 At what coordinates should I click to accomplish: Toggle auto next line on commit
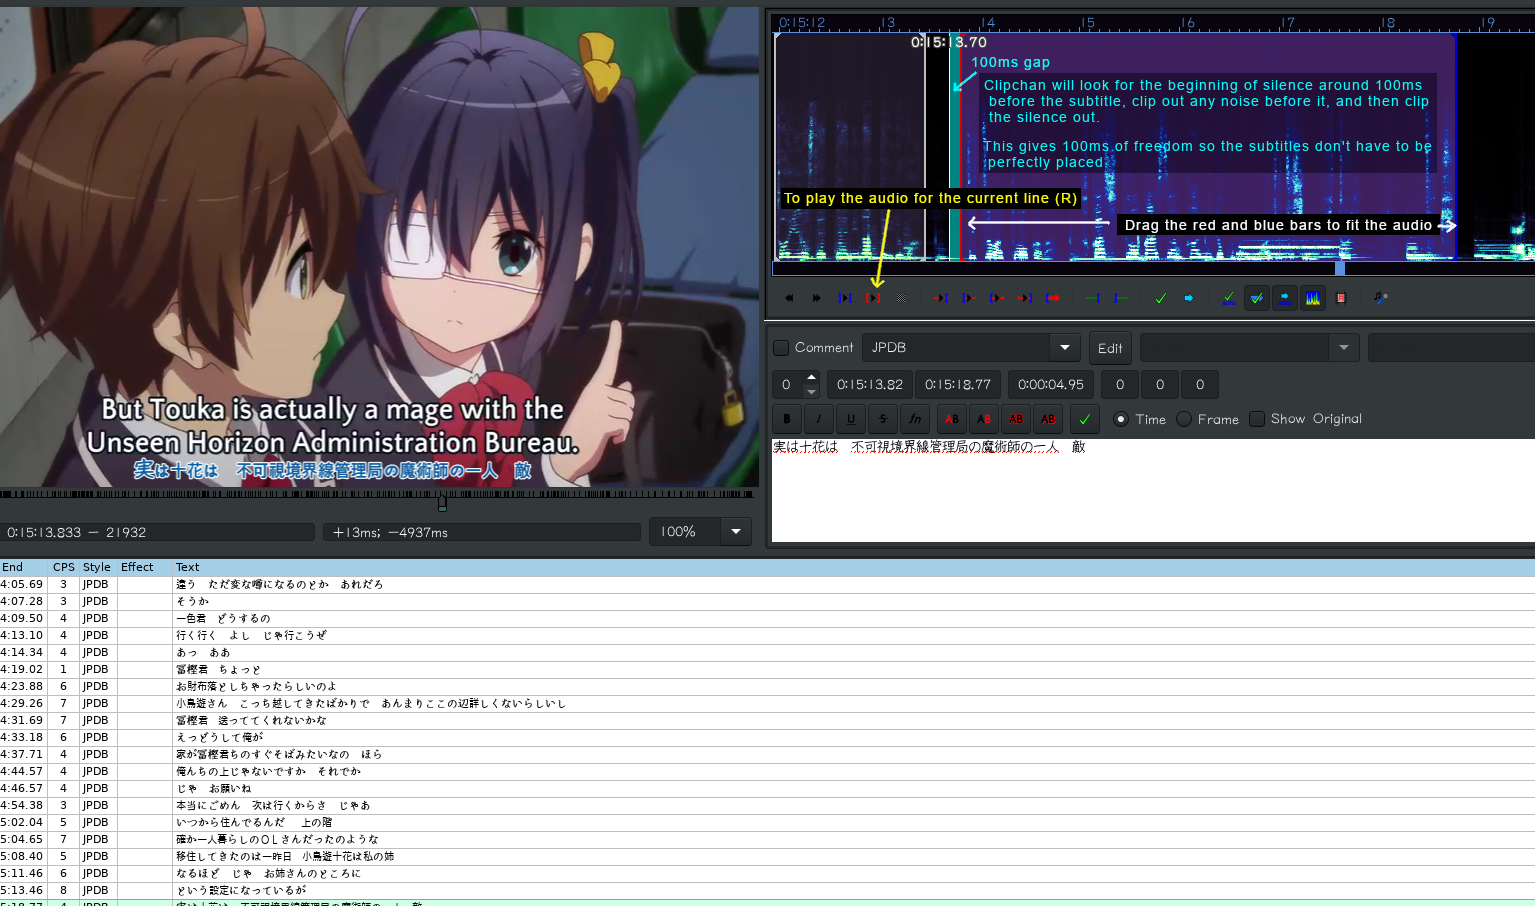tap(1257, 298)
